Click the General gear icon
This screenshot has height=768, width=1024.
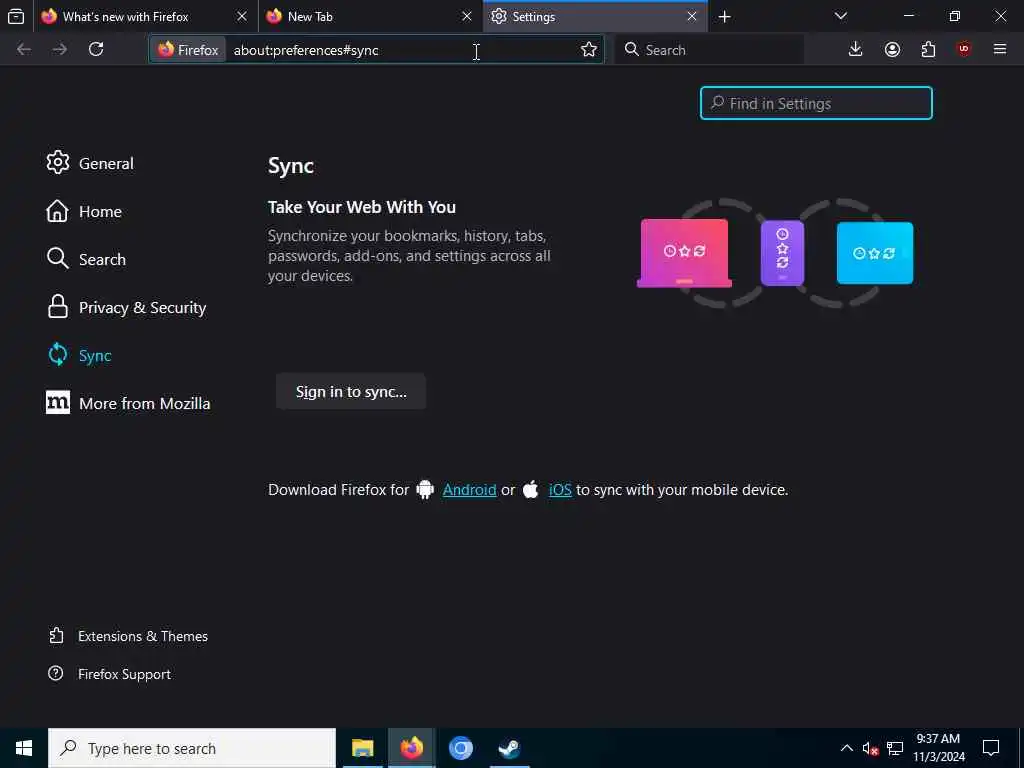click(57, 163)
